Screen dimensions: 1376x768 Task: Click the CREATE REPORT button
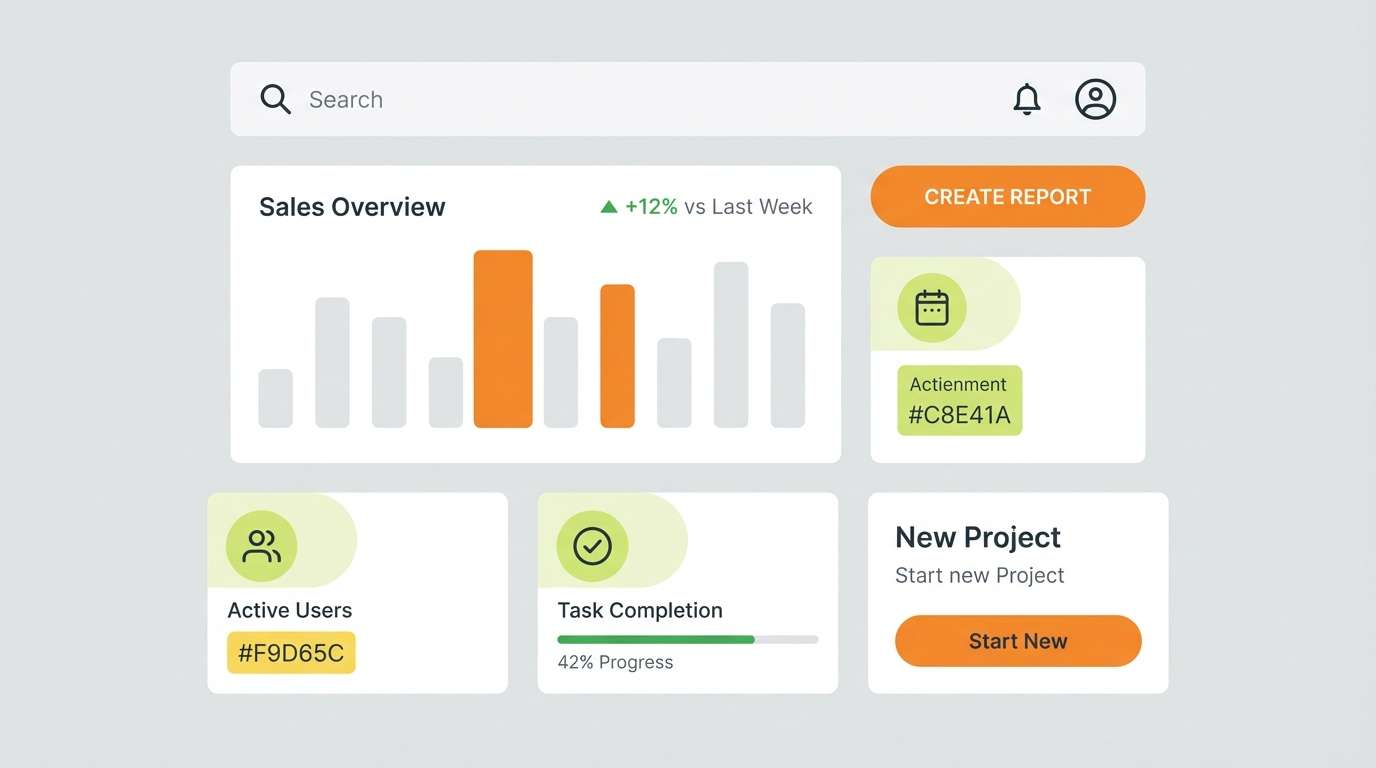pos(1007,196)
